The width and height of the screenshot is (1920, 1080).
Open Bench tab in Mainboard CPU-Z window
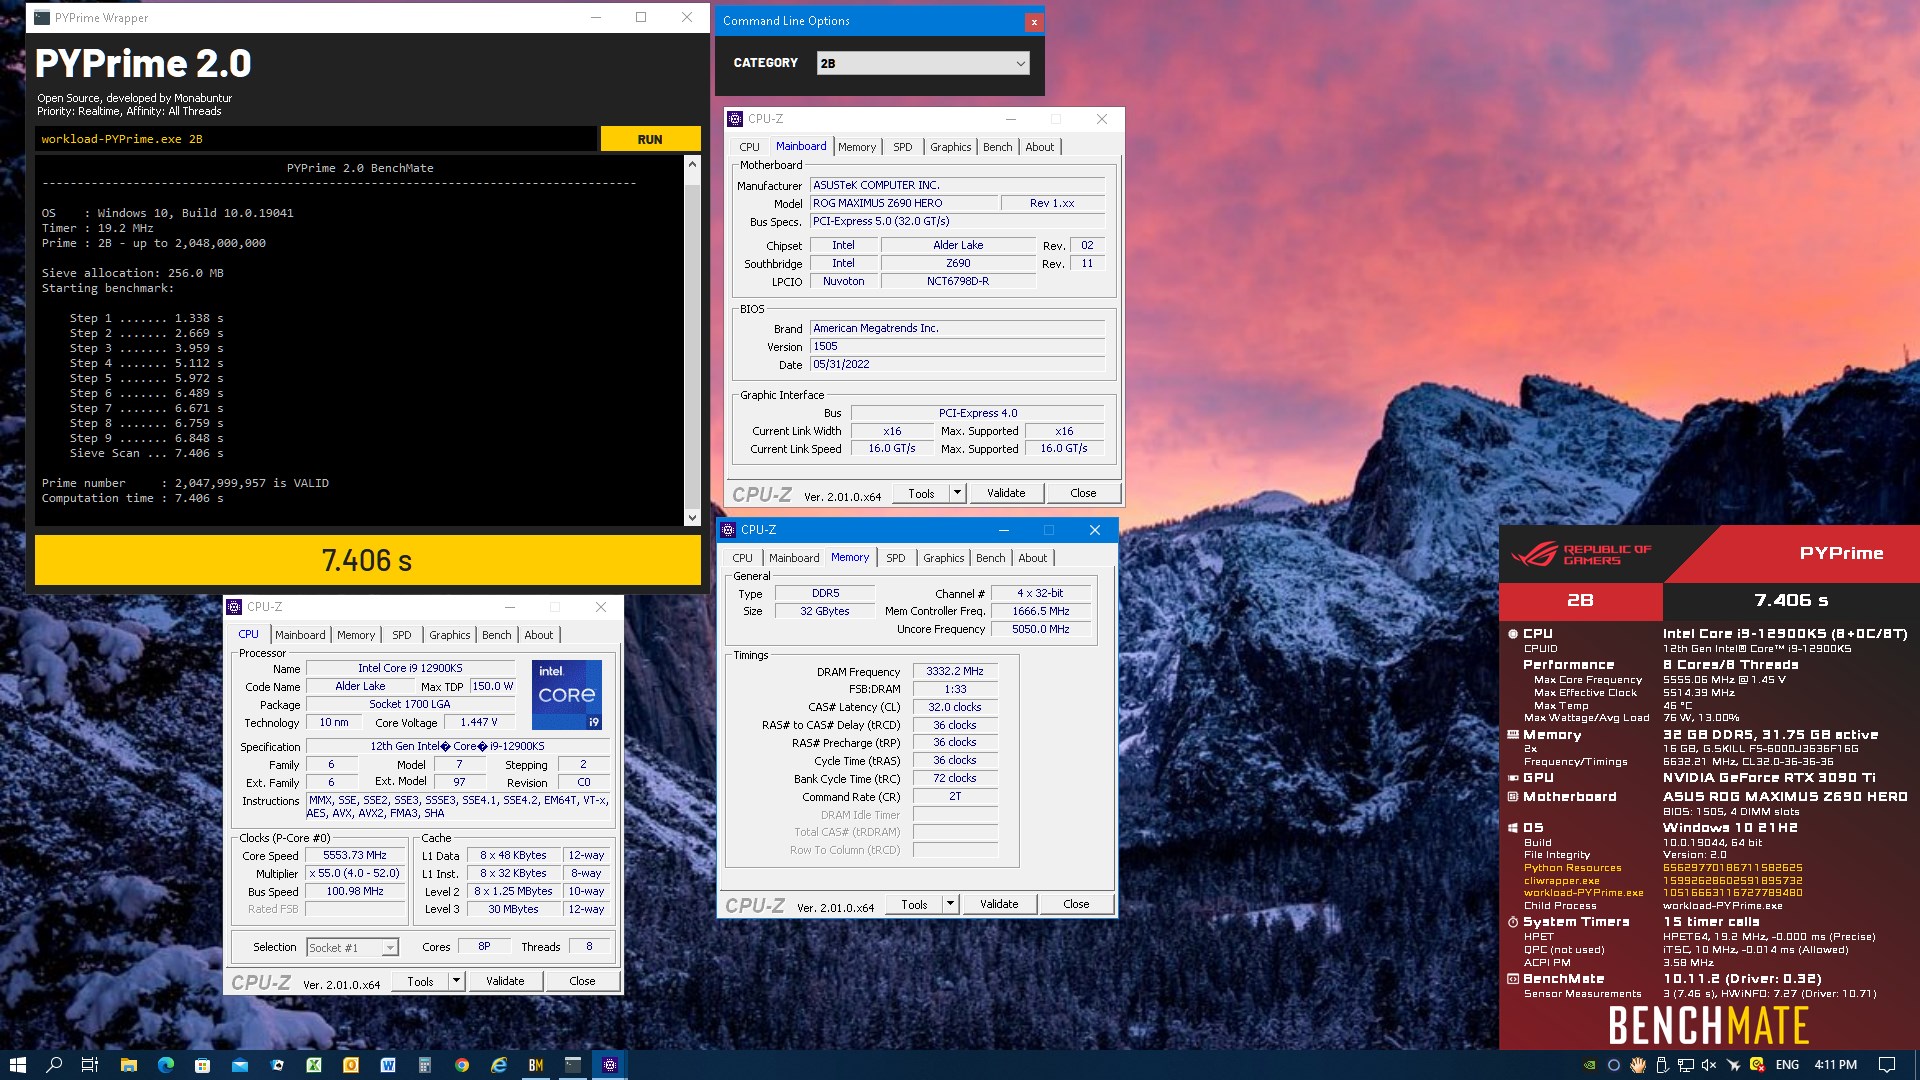(997, 147)
